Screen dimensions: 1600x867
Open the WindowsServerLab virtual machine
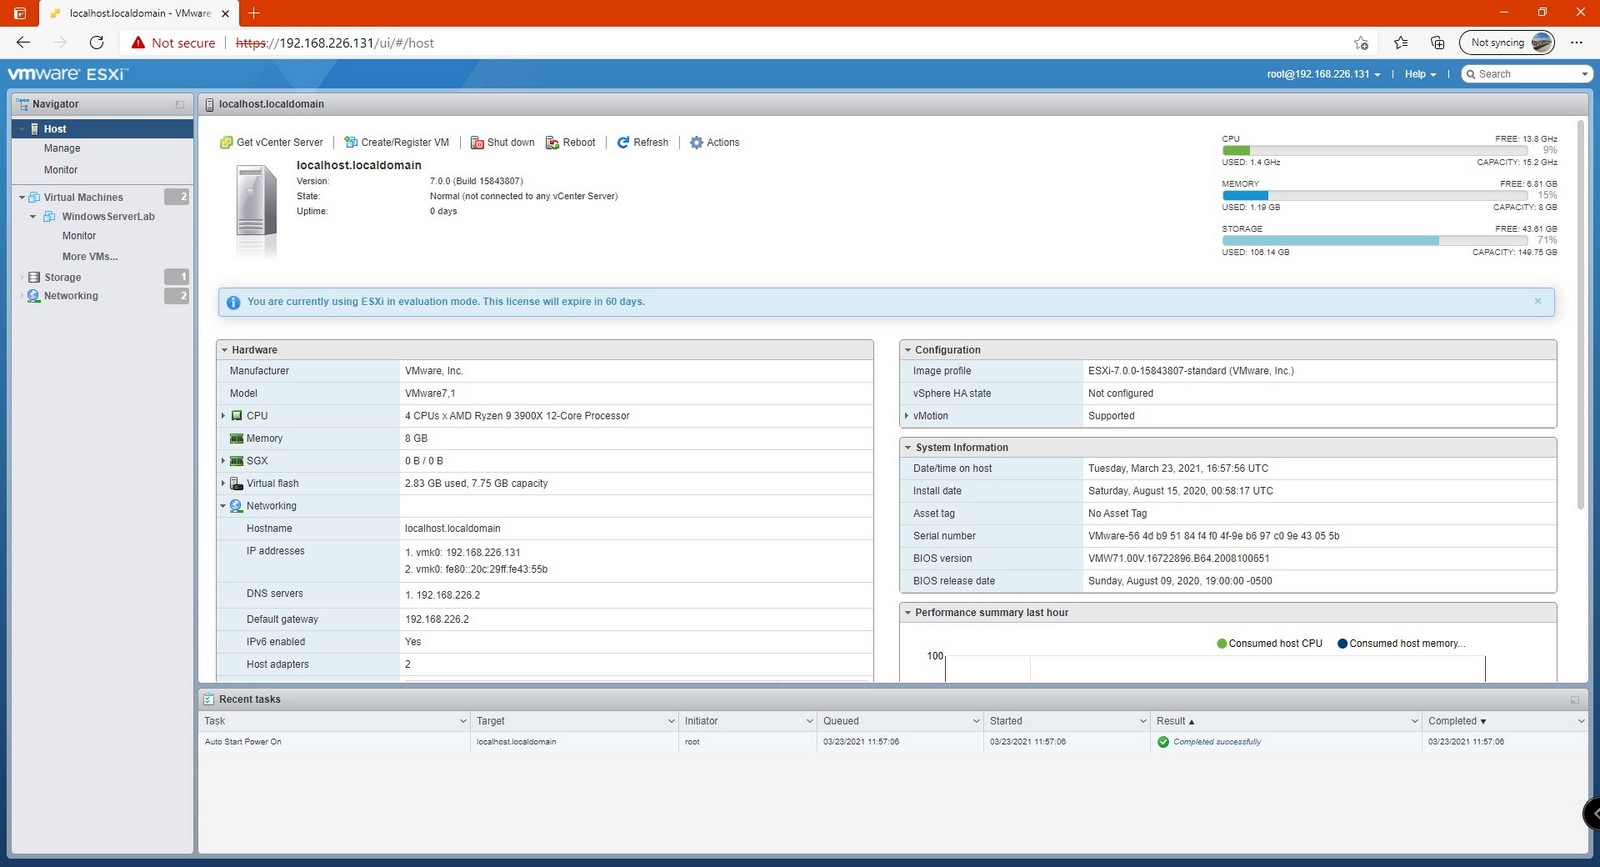coord(108,217)
